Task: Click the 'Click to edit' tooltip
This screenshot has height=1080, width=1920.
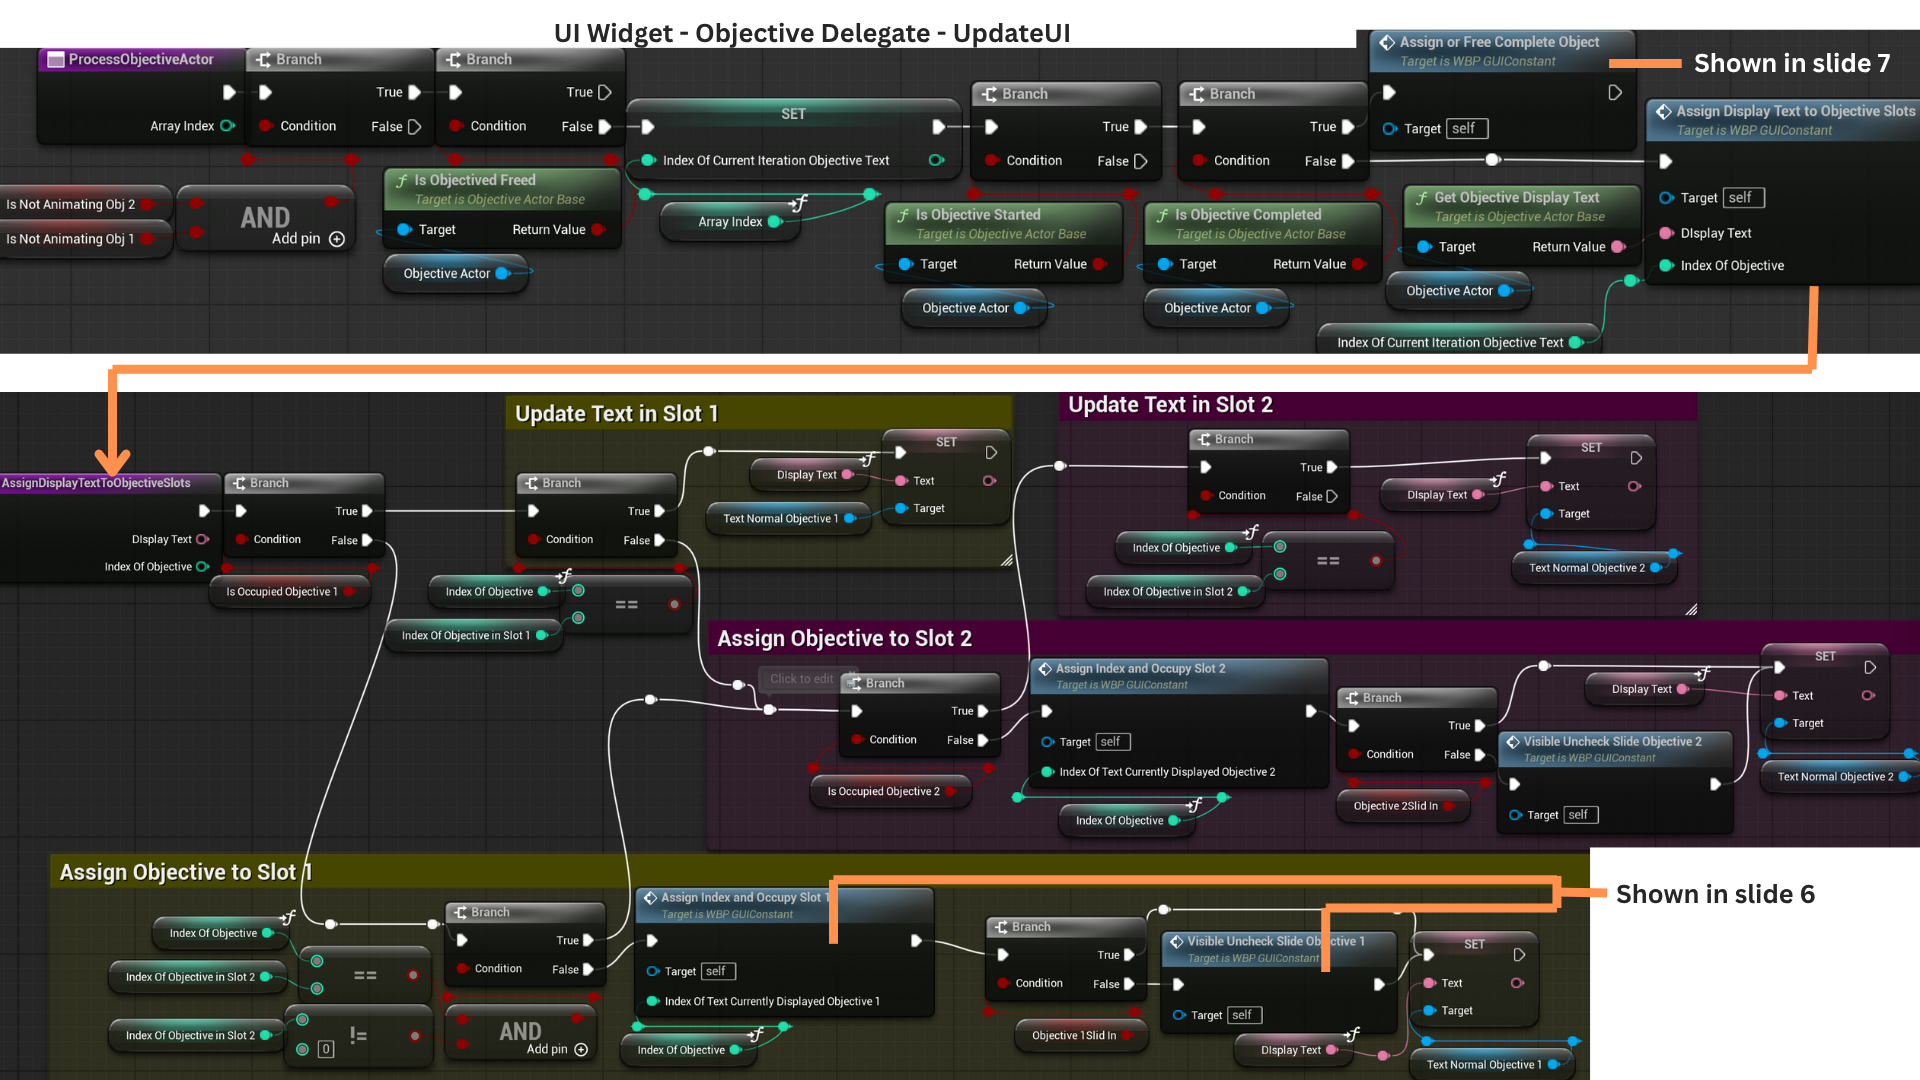Action: 801,679
